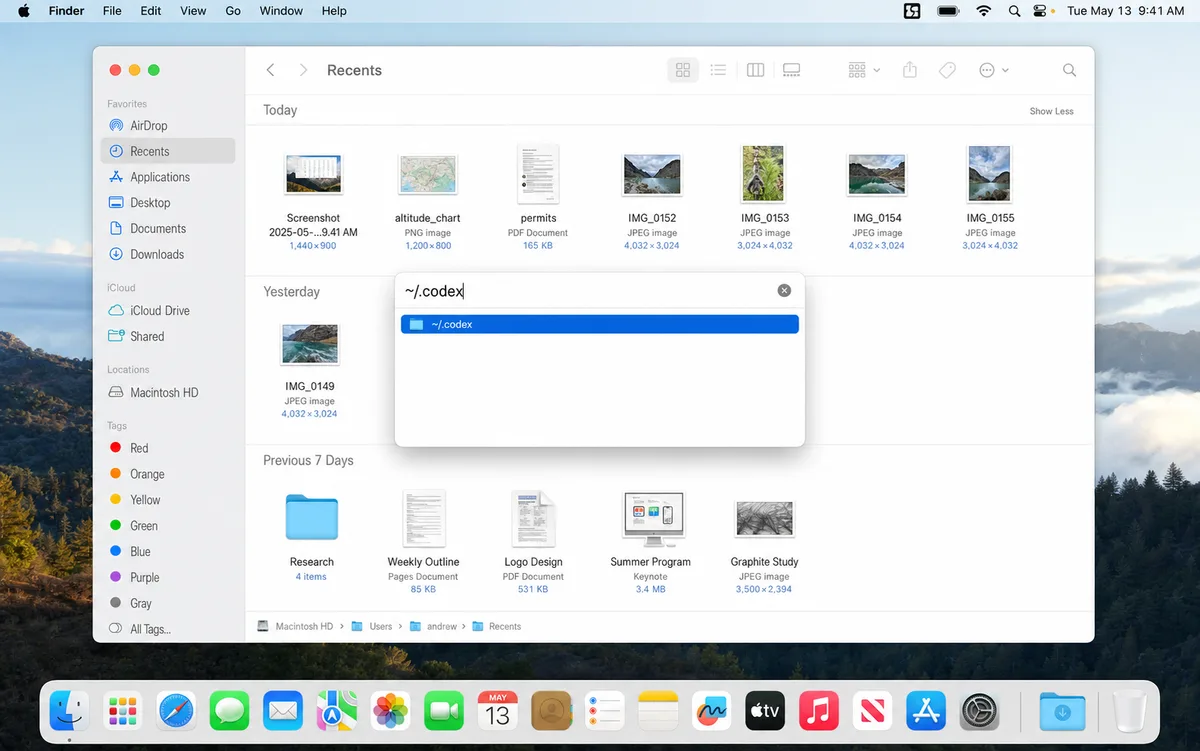The image size is (1200, 751).
Task: Click the ~/.codex path input field
Action: tap(587, 291)
